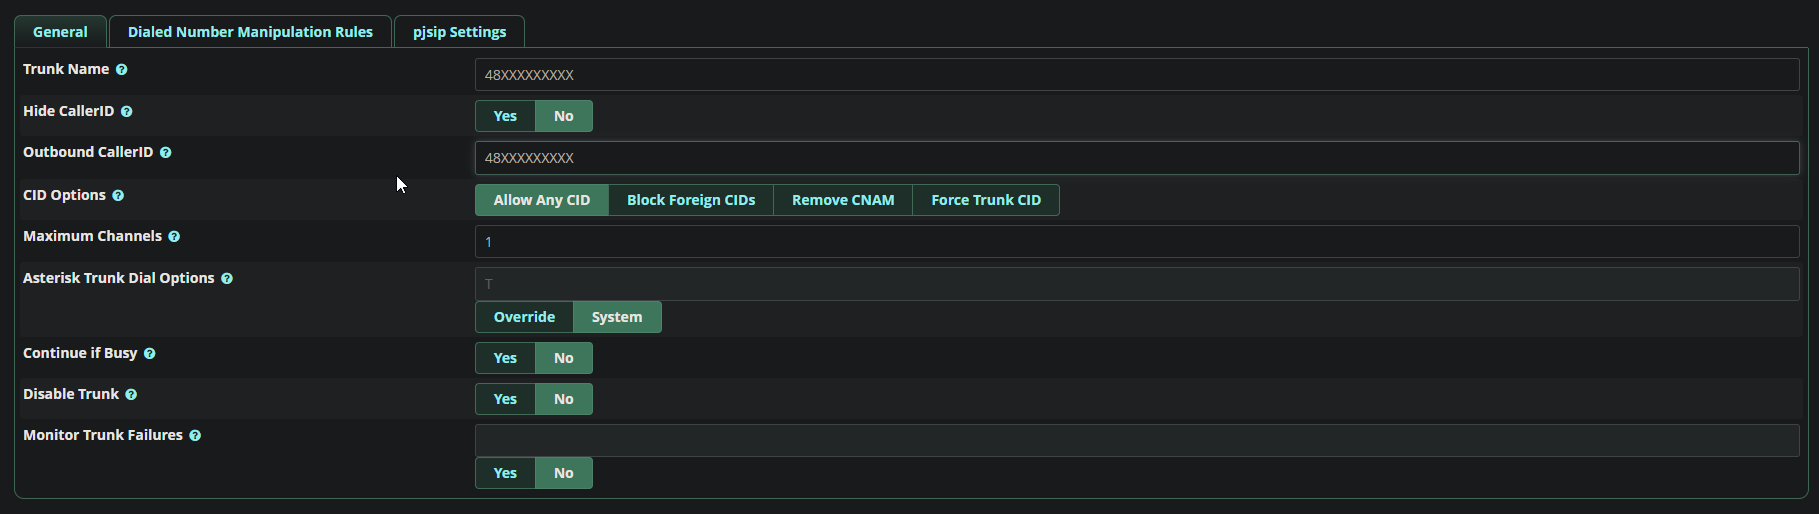Image resolution: width=1819 pixels, height=514 pixels.
Task: Click help icon beside Hide CallerID
Action: click(x=127, y=112)
